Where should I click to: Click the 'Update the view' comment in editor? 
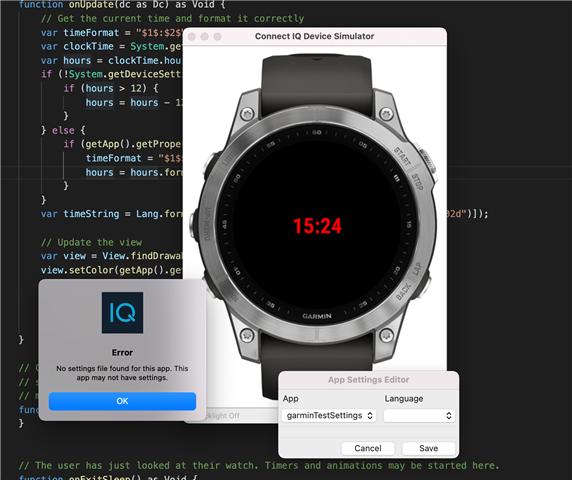point(91,242)
